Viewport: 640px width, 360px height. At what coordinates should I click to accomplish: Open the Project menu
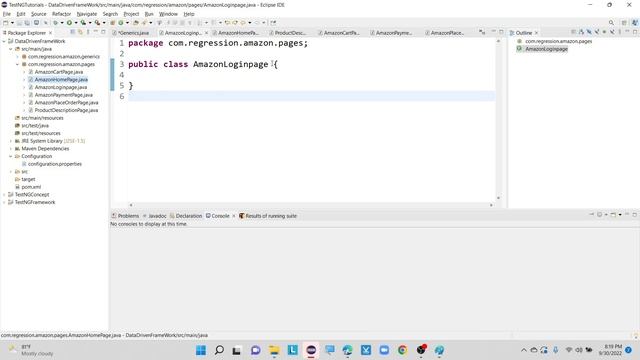131,14
